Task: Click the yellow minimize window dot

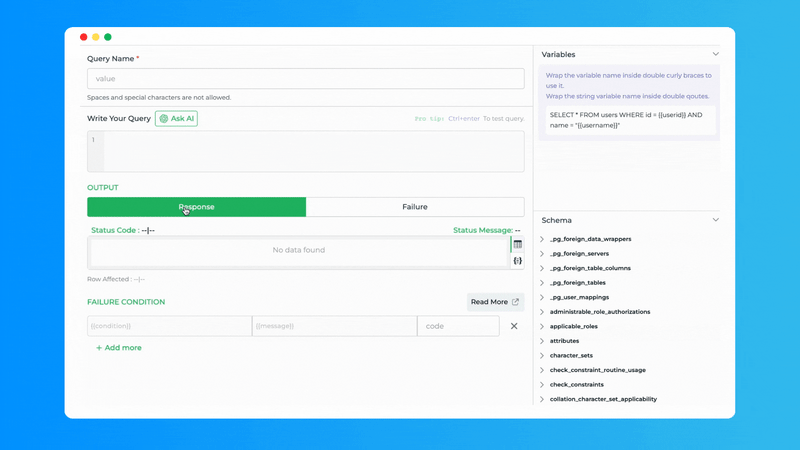Action: pyautogui.click(x=95, y=37)
